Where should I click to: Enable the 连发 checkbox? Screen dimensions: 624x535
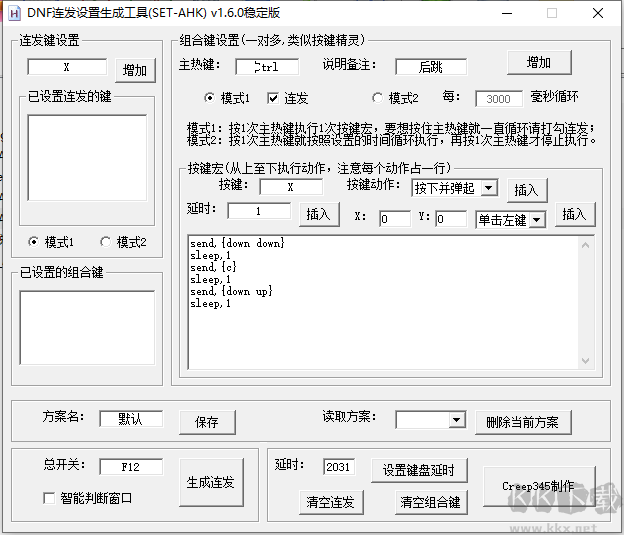[x=273, y=98]
